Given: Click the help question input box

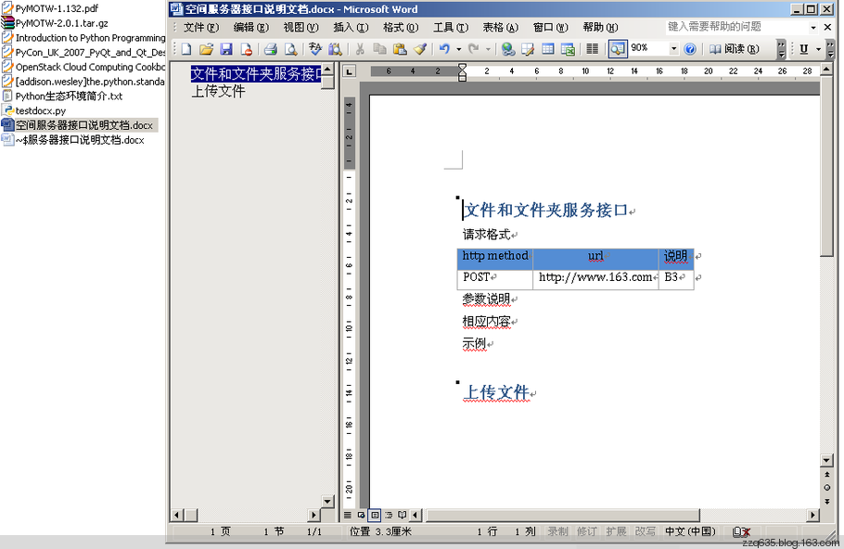Looking at the screenshot, I should tap(736, 27).
